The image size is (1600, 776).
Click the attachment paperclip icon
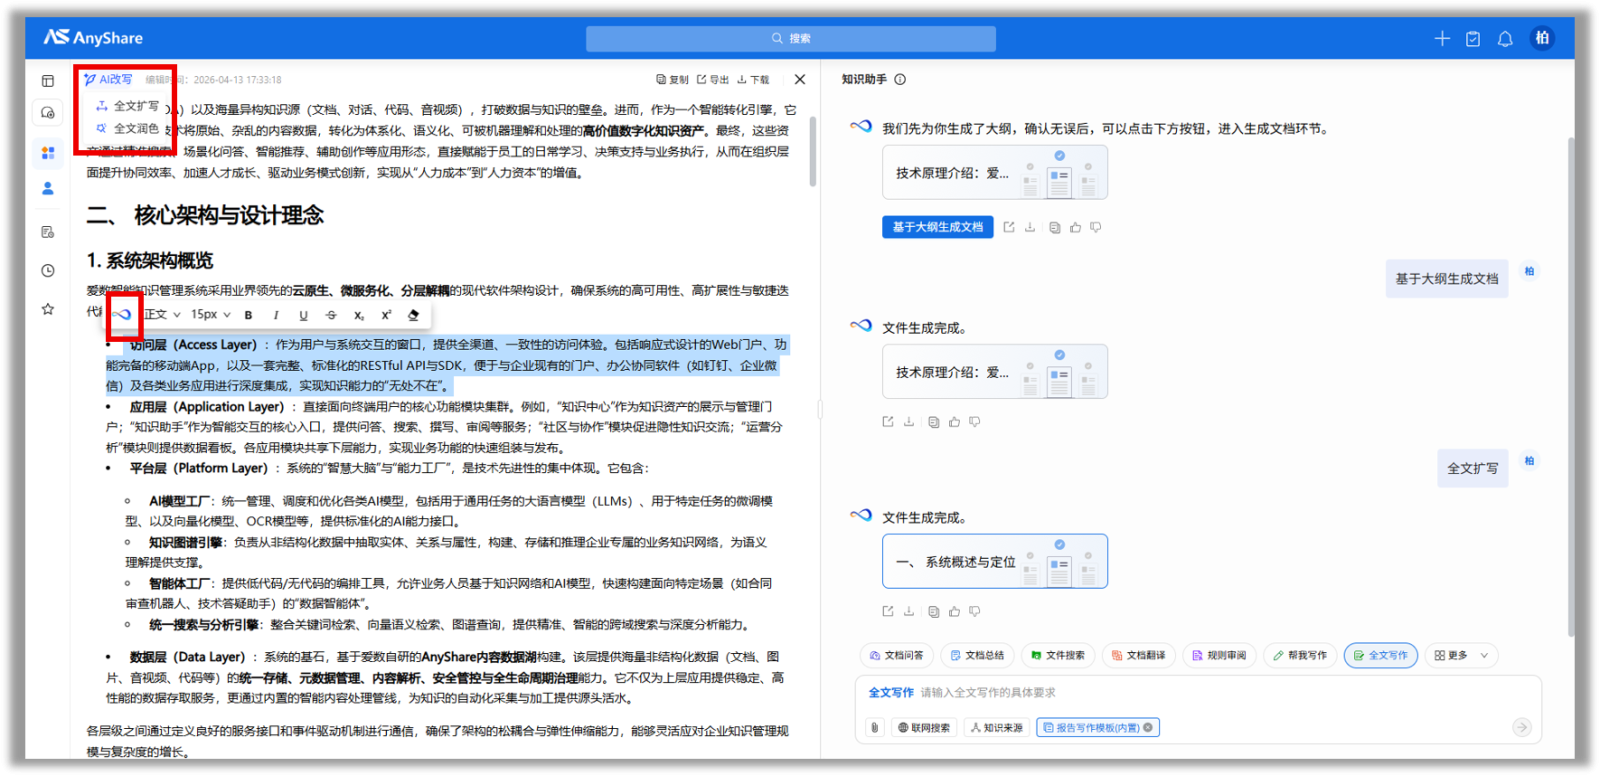(875, 728)
